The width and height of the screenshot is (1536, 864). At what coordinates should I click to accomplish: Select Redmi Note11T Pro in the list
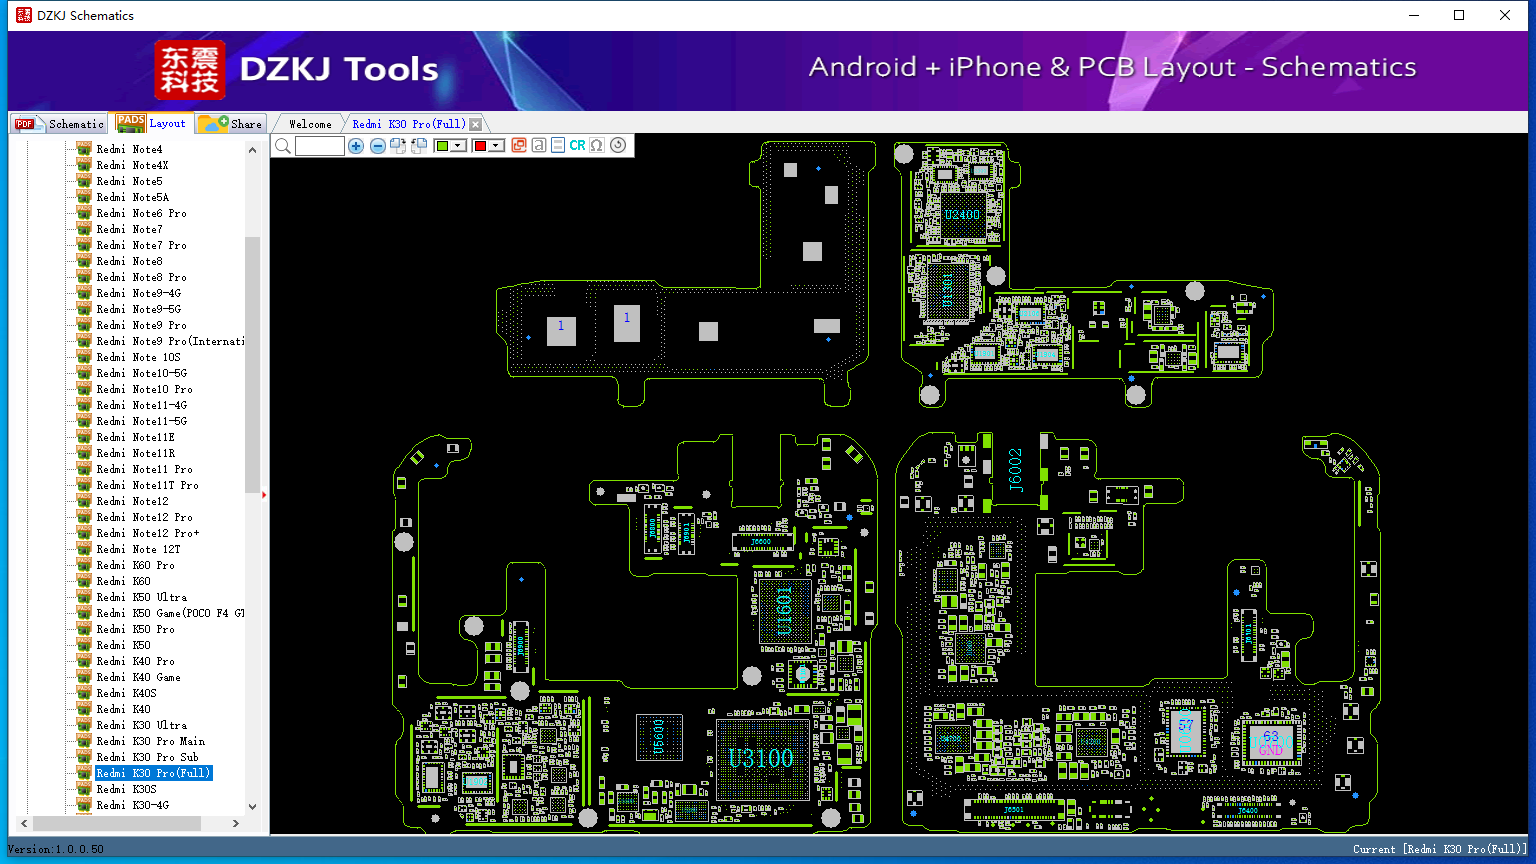148,485
